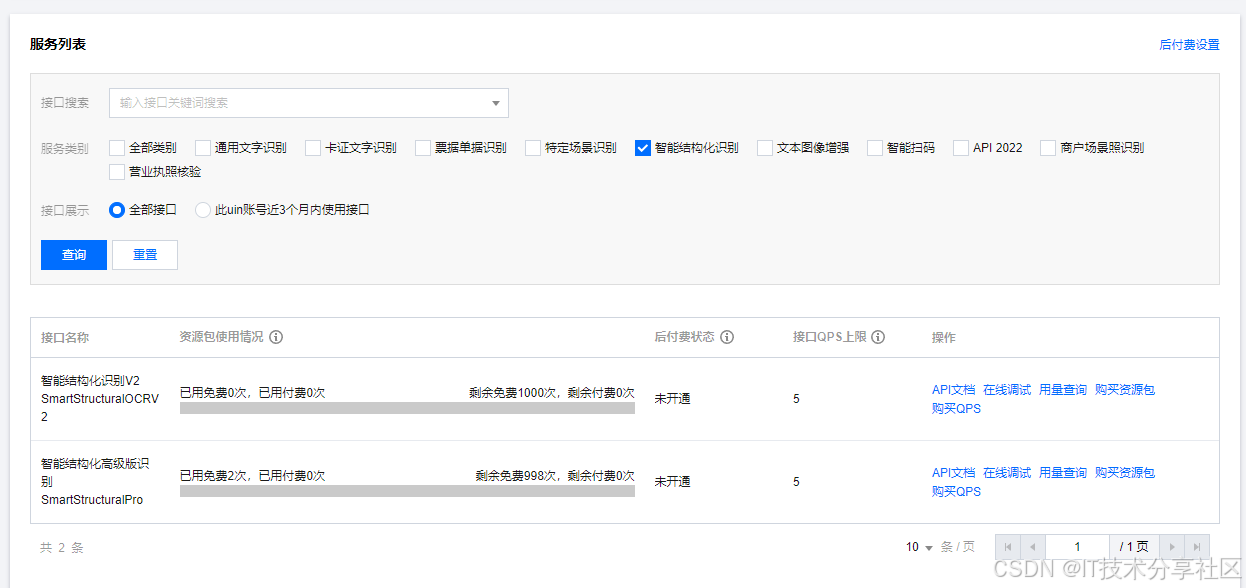Check the API 2022 checkbox
This screenshot has height=588, width=1246.
[961, 148]
